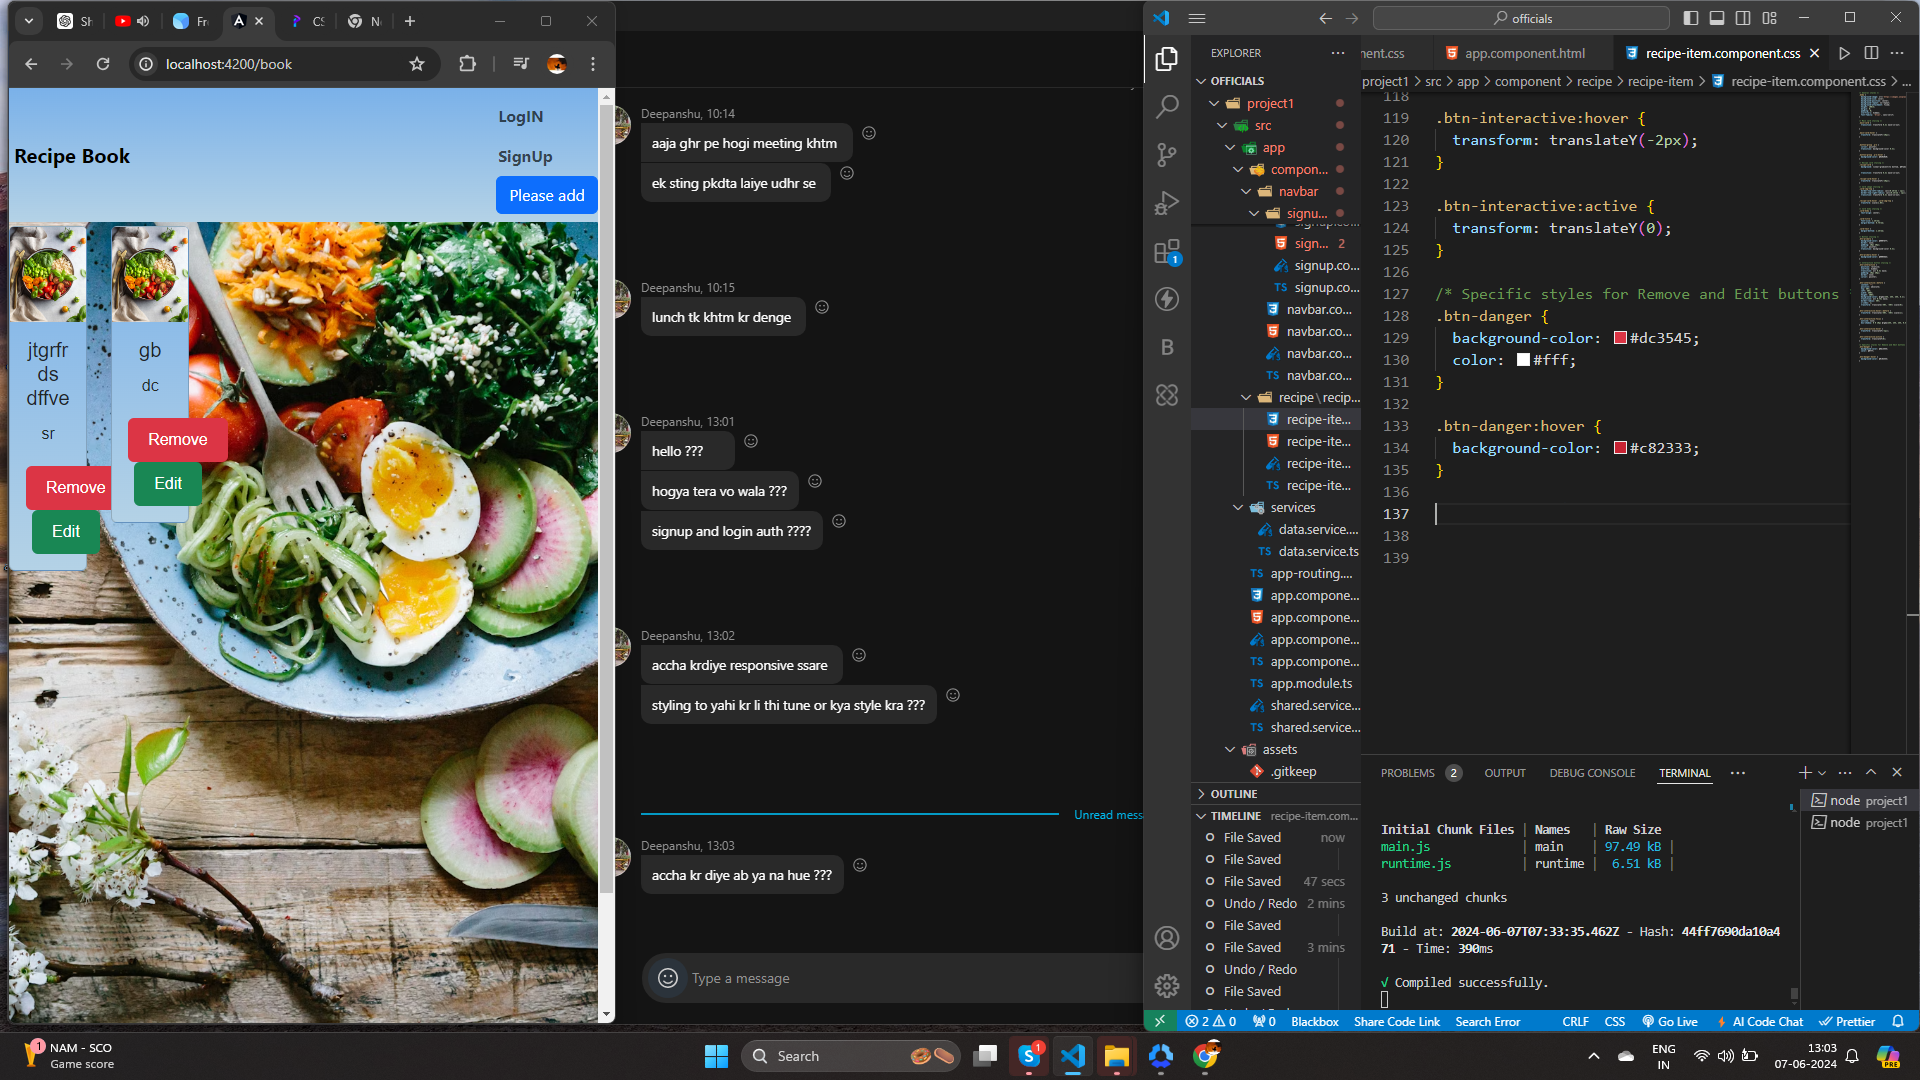
Task: Toggle the primary side bar layout button
Action: (x=1691, y=18)
